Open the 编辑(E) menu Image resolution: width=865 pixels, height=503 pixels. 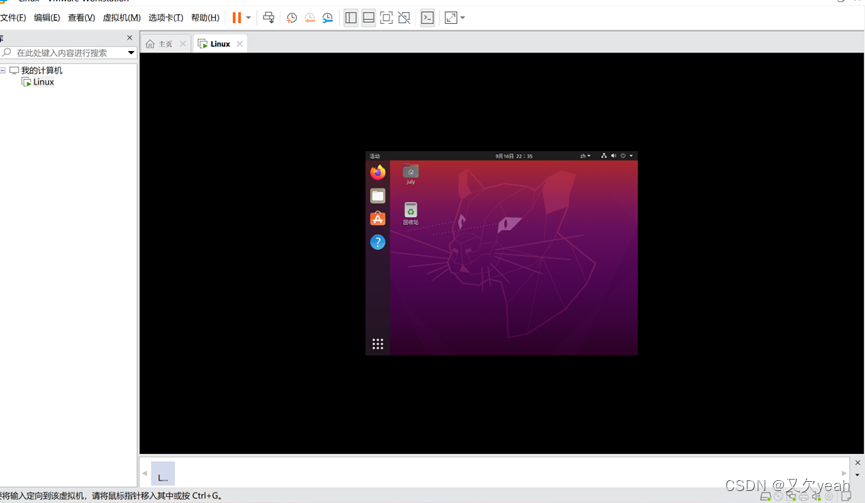pos(47,18)
